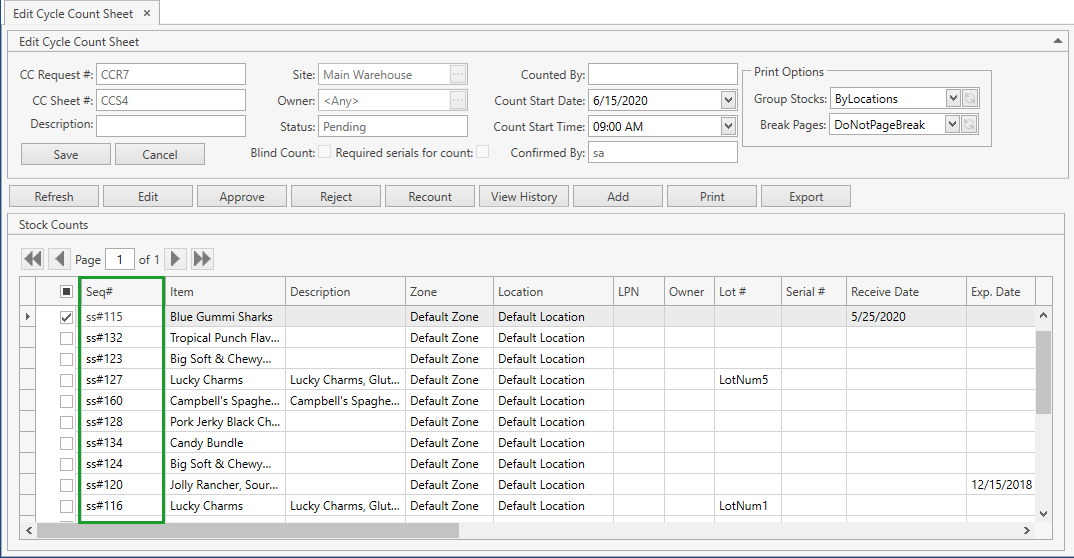Jump to last page of stock counts
Image resolution: width=1074 pixels, height=558 pixels.
(202, 259)
